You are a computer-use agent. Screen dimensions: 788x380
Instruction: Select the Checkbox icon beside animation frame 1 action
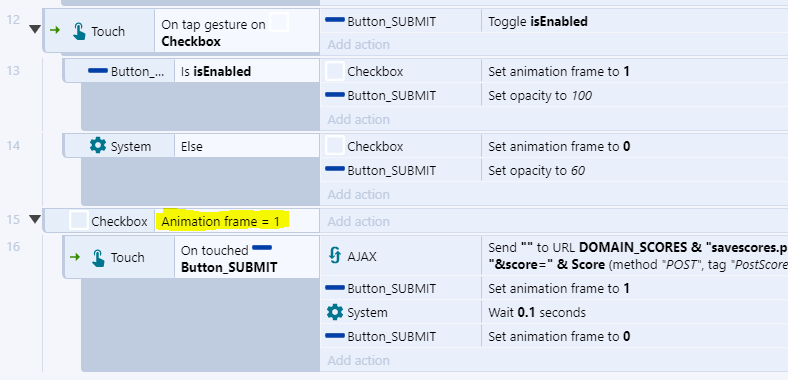335,71
